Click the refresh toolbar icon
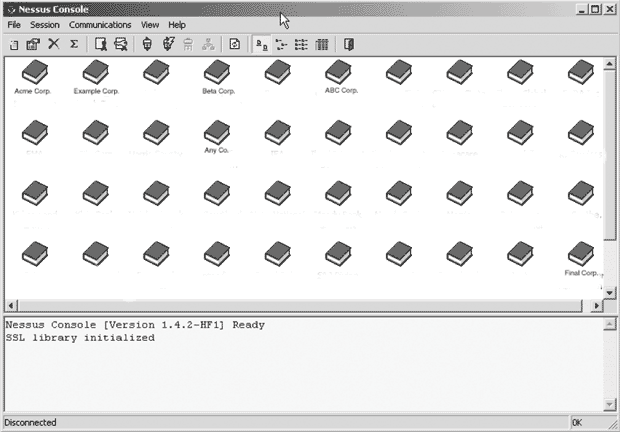This screenshot has width=620, height=432. [x=234, y=44]
